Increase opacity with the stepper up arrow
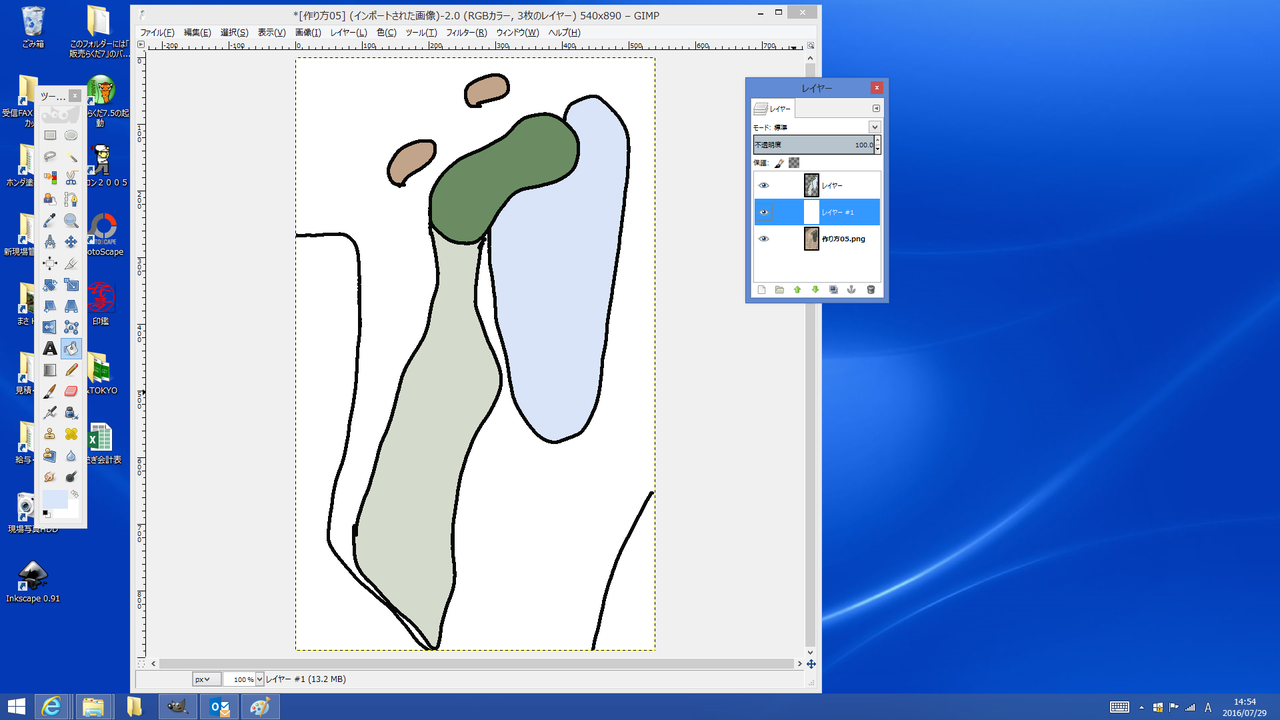Viewport: 1280px width, 720px height. tap(878, 141)
